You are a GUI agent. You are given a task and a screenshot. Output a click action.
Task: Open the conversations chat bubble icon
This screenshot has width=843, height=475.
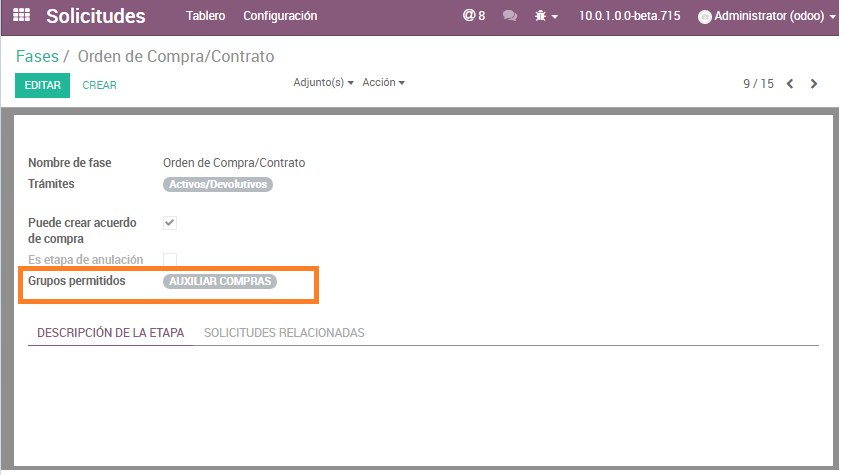[510, 16]
